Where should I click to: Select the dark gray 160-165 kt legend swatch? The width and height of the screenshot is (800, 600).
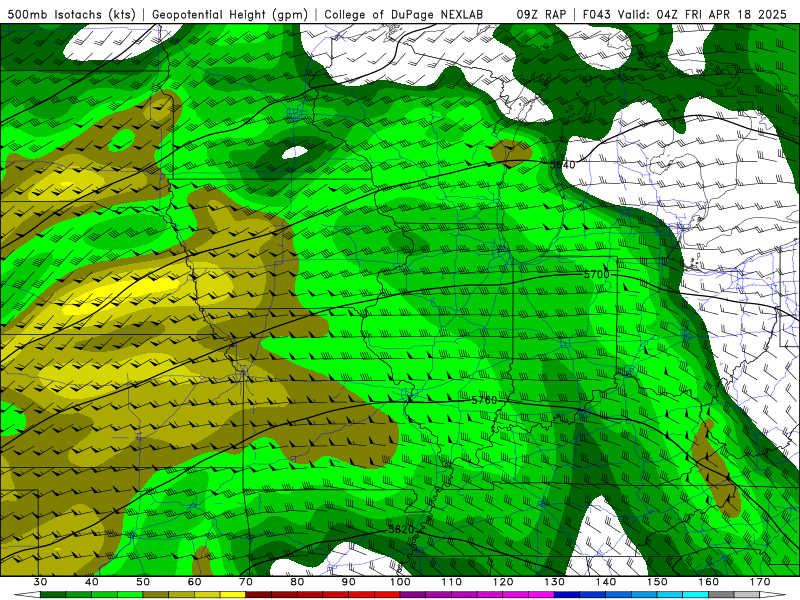click(721, 595)
